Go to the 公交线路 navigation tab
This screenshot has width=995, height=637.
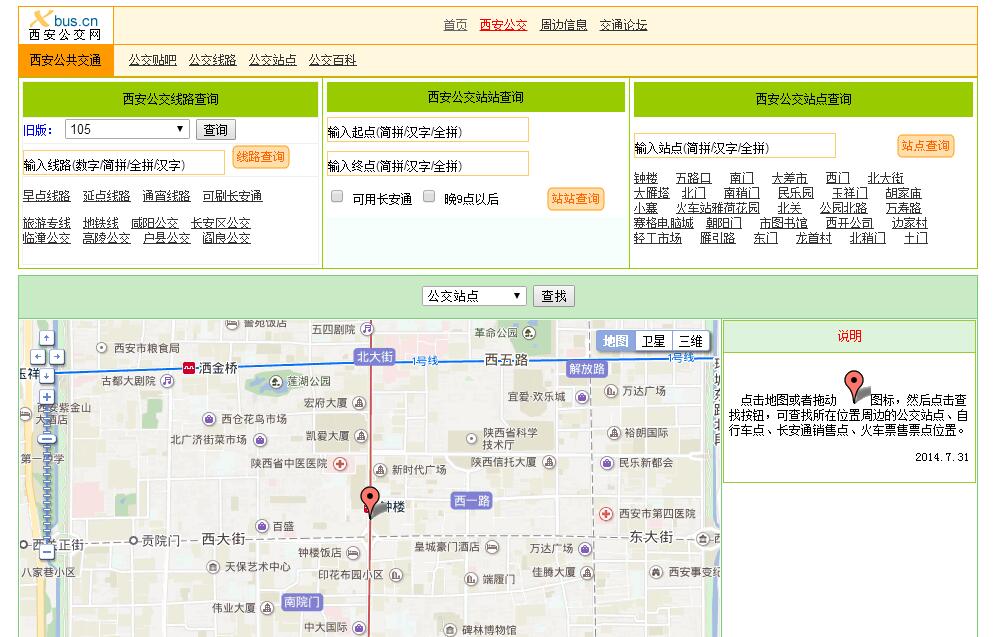(212, 60)
